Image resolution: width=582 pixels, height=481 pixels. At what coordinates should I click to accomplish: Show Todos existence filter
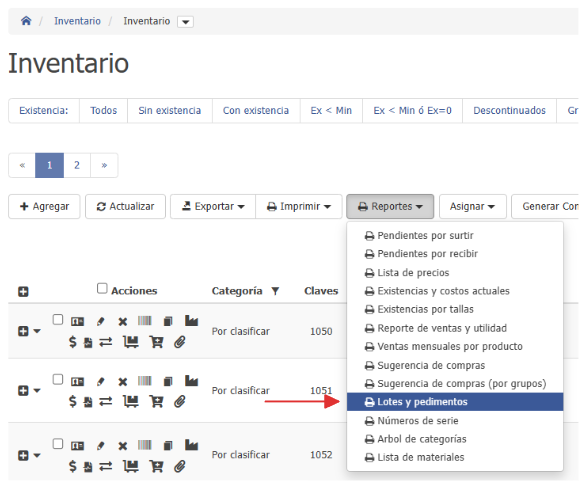[104, 111]
